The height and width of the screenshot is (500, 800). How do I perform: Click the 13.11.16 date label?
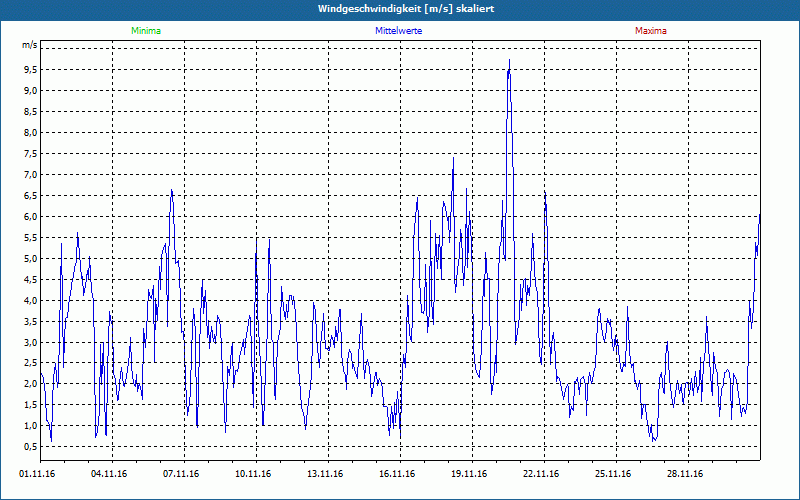click(324, 474)
